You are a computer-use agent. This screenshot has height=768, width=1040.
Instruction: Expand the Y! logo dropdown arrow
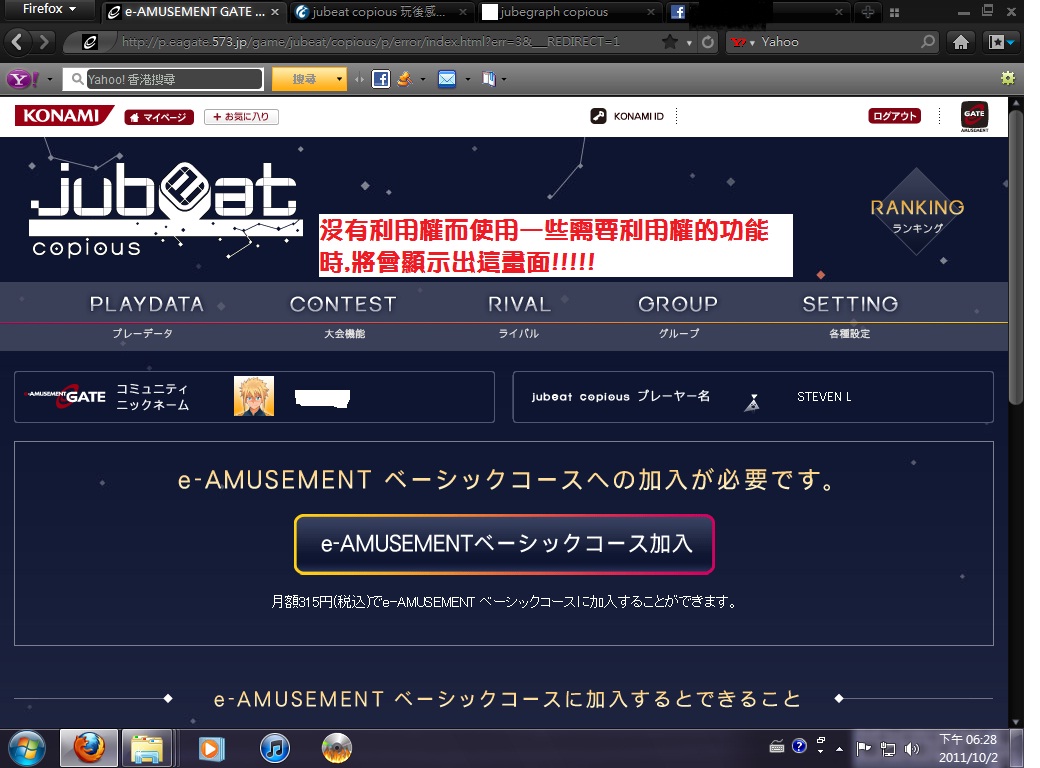49,80
